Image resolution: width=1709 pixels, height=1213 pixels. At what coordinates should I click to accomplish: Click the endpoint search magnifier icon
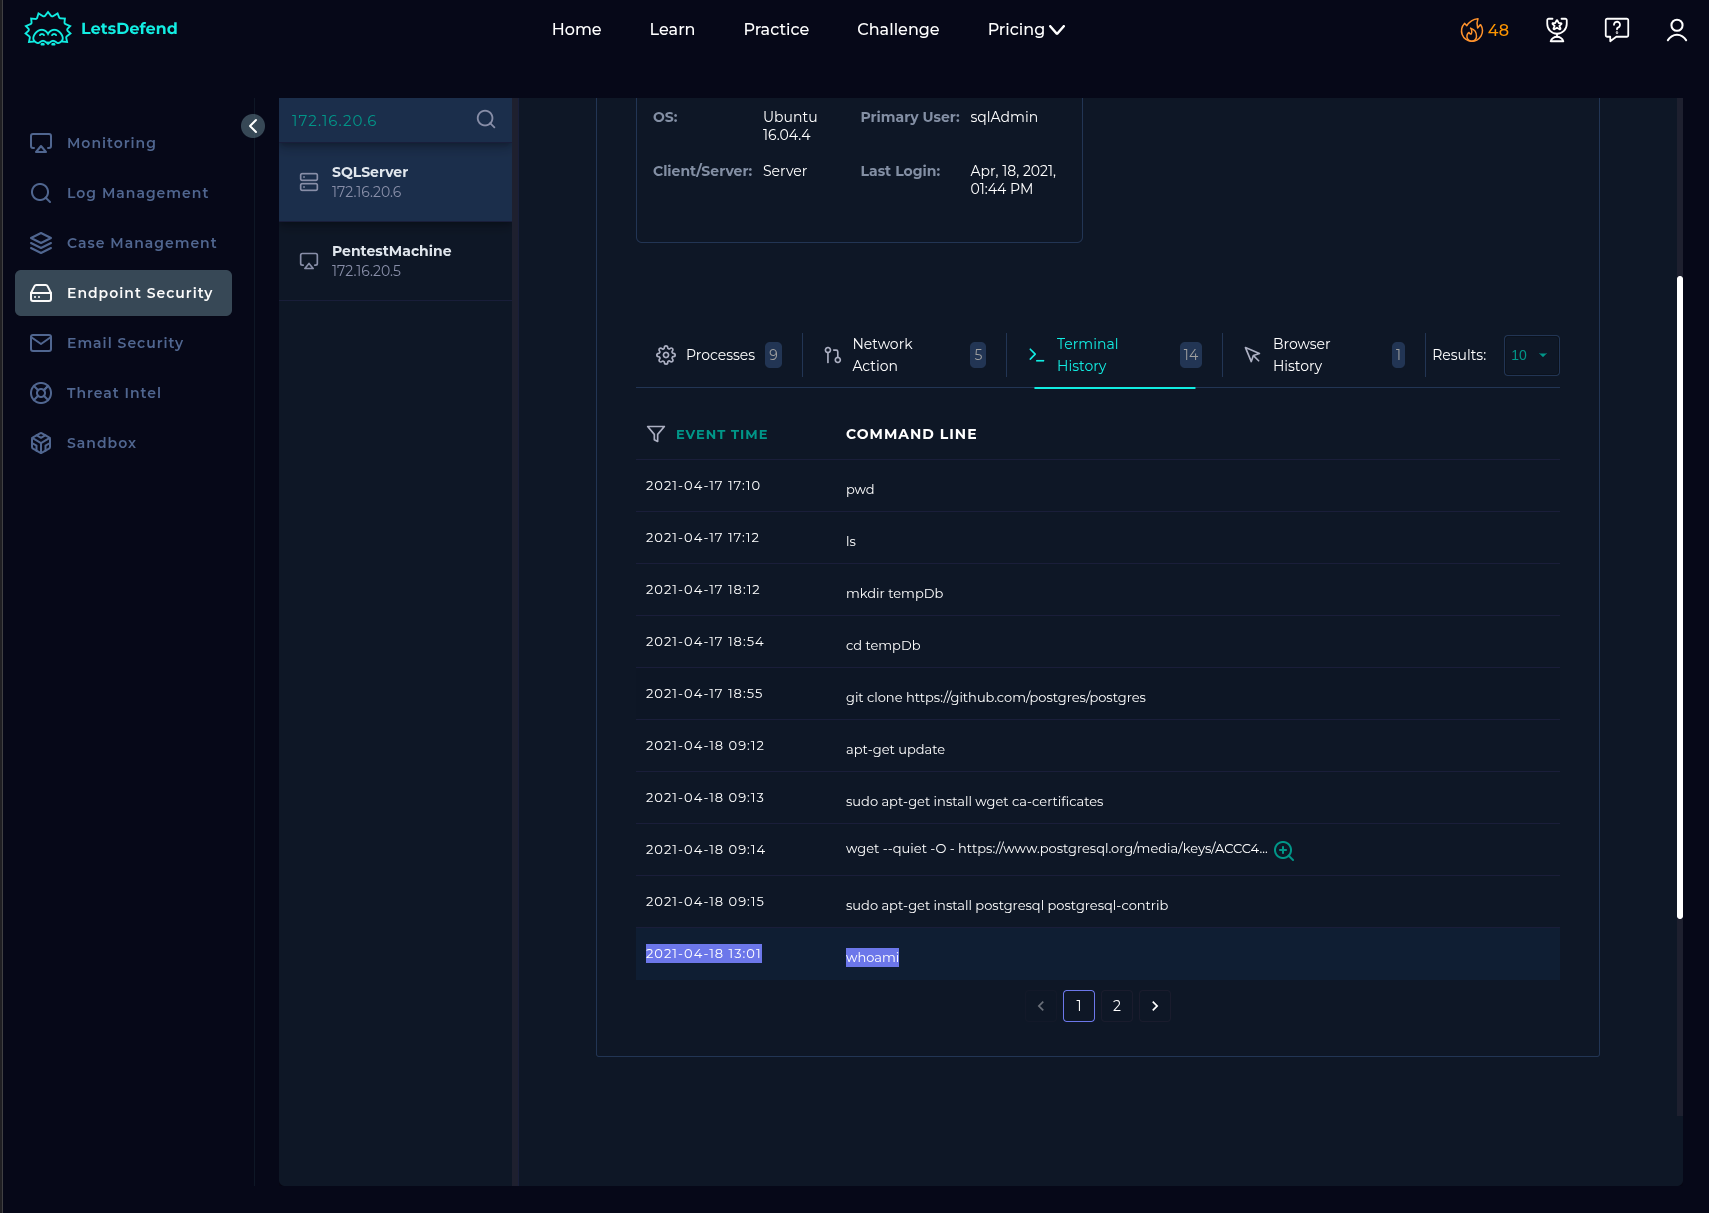click(x=486, y=120)
